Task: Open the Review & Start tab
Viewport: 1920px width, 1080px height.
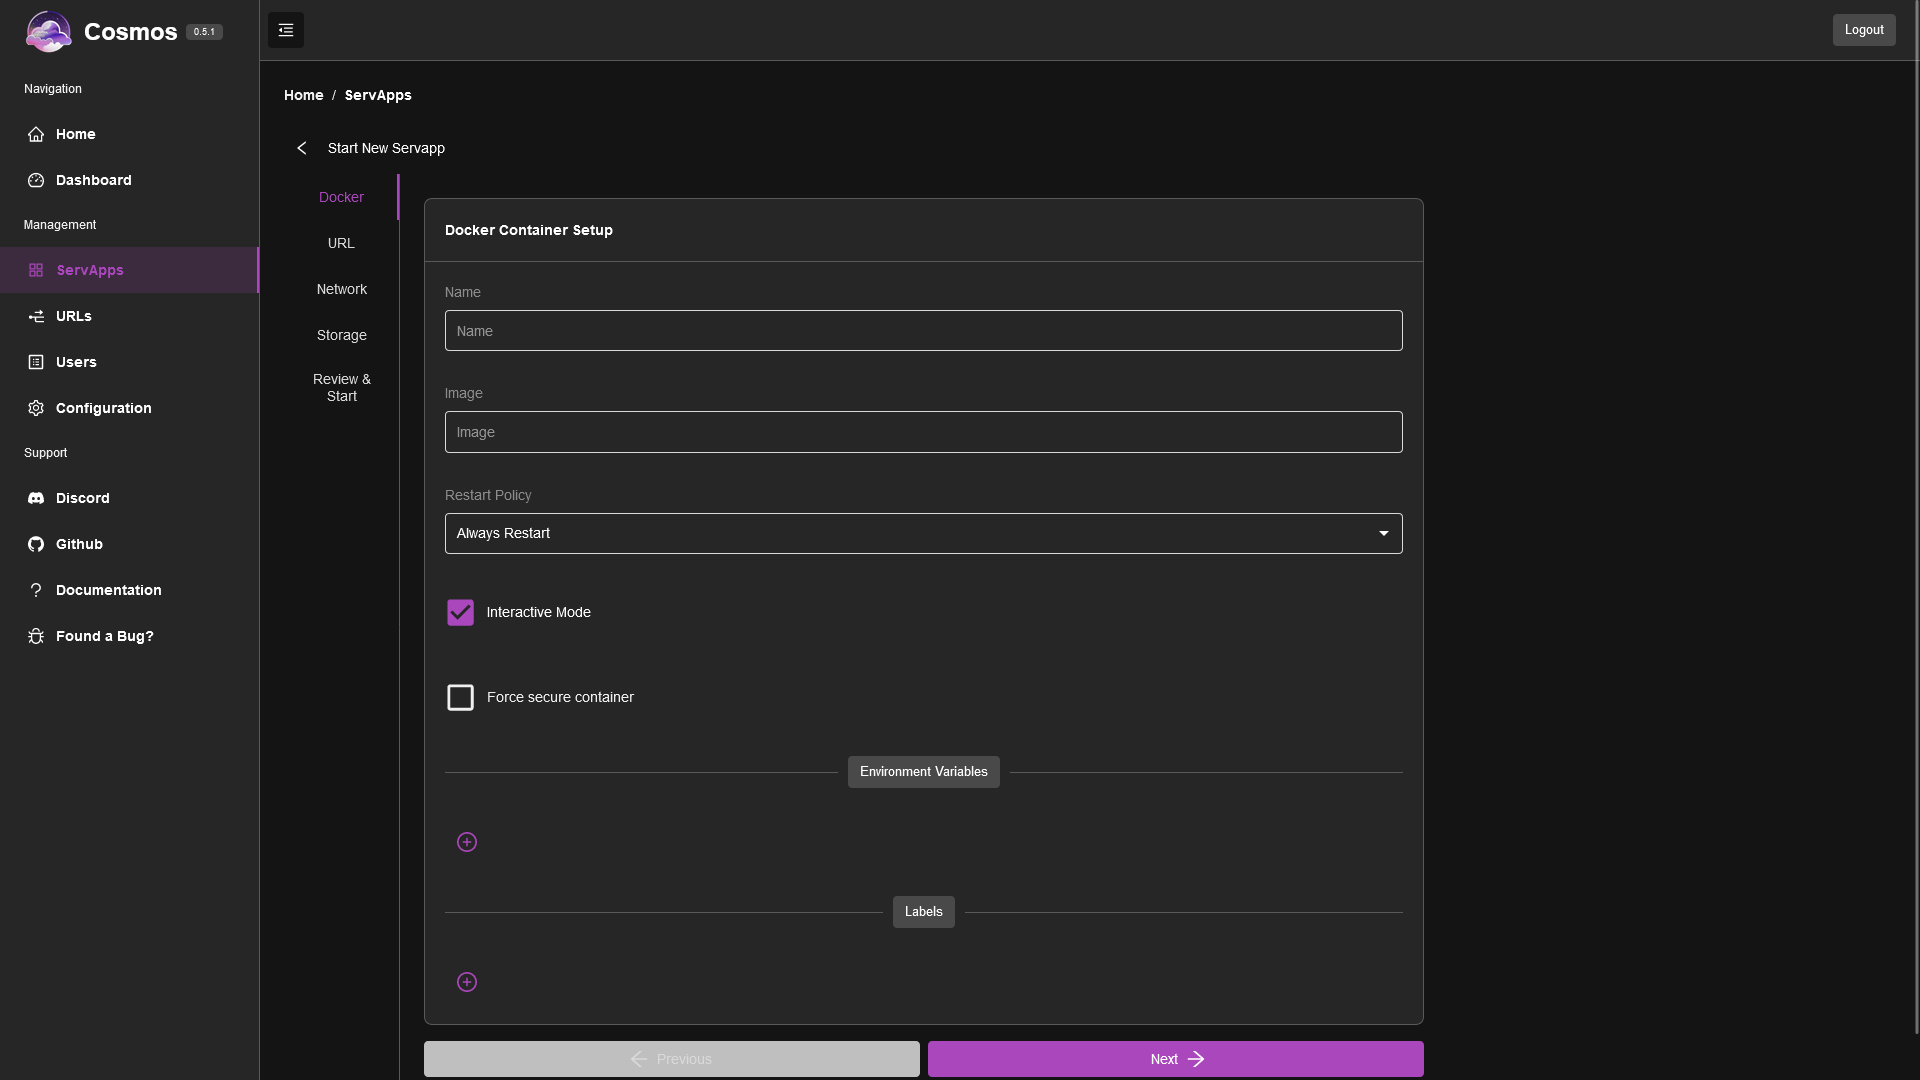Action: click(x=341, y=388)
